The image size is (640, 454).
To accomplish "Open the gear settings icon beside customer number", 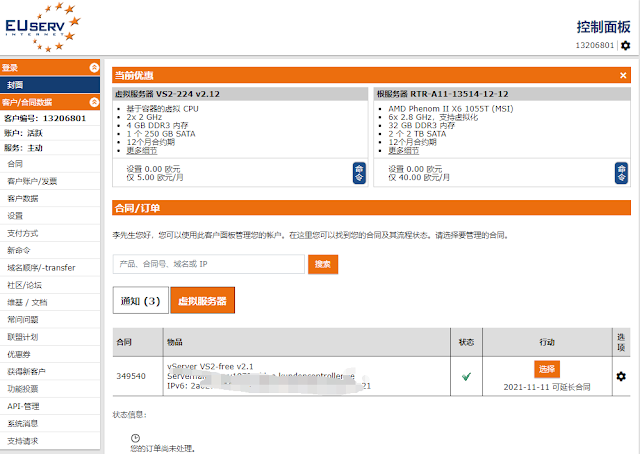I will (x=625, y=45).
